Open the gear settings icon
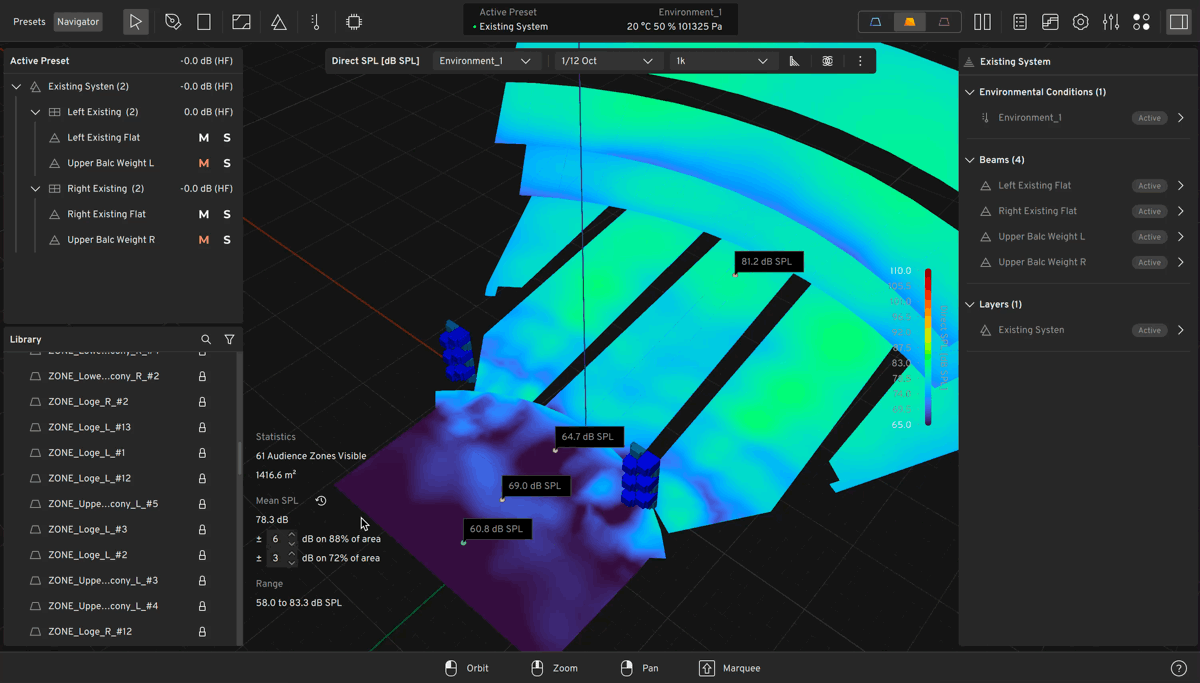 tap(1080, 22)
